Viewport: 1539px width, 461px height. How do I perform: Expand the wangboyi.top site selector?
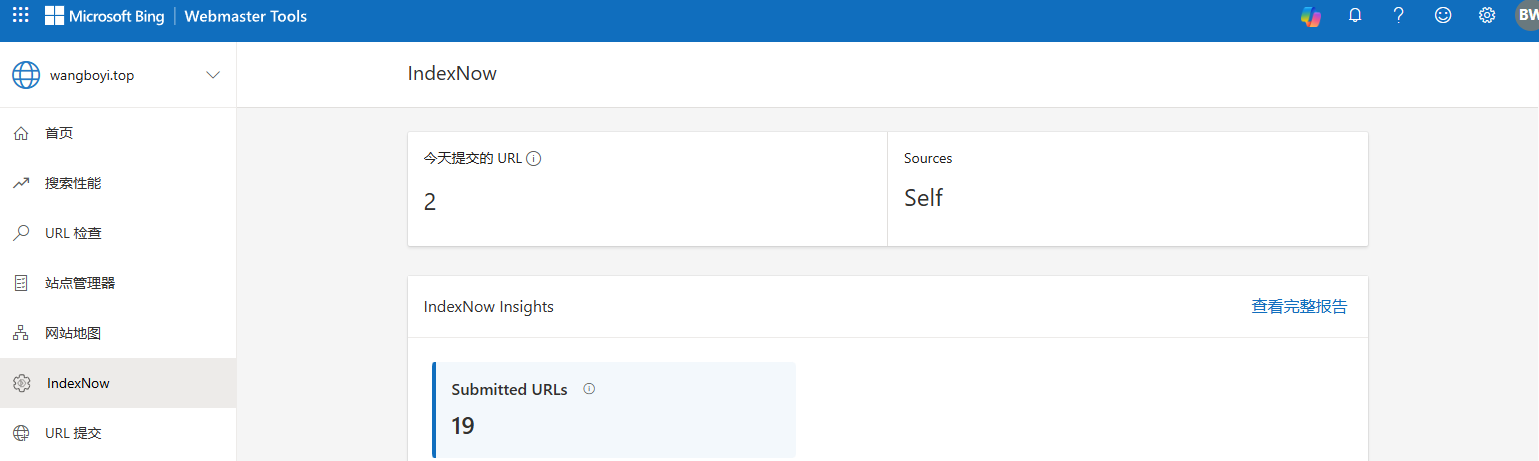(x=92, y=75)
